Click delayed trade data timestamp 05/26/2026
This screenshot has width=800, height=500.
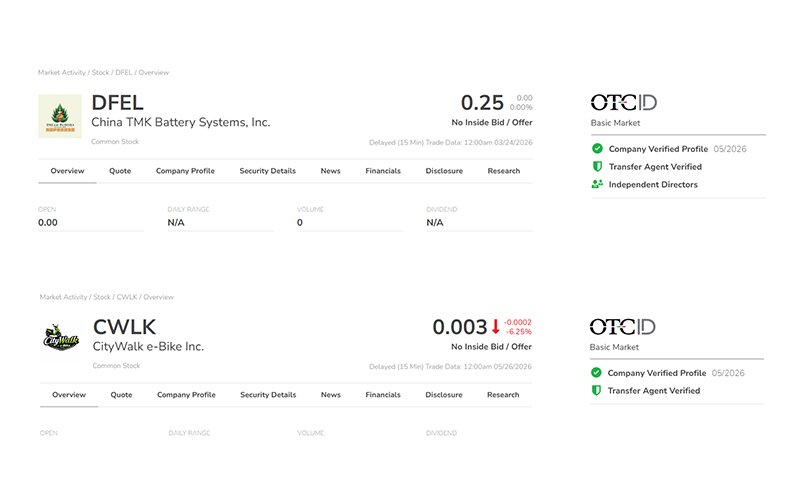[x=450, y=366]
